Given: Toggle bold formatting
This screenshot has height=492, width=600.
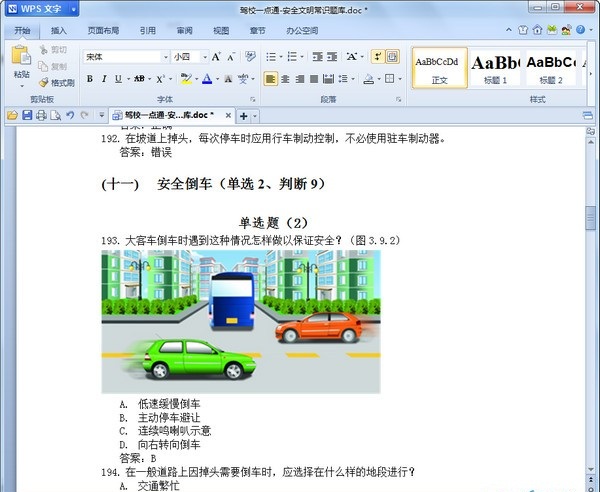Looking at the screenshot, I should (x=90, y=79).
